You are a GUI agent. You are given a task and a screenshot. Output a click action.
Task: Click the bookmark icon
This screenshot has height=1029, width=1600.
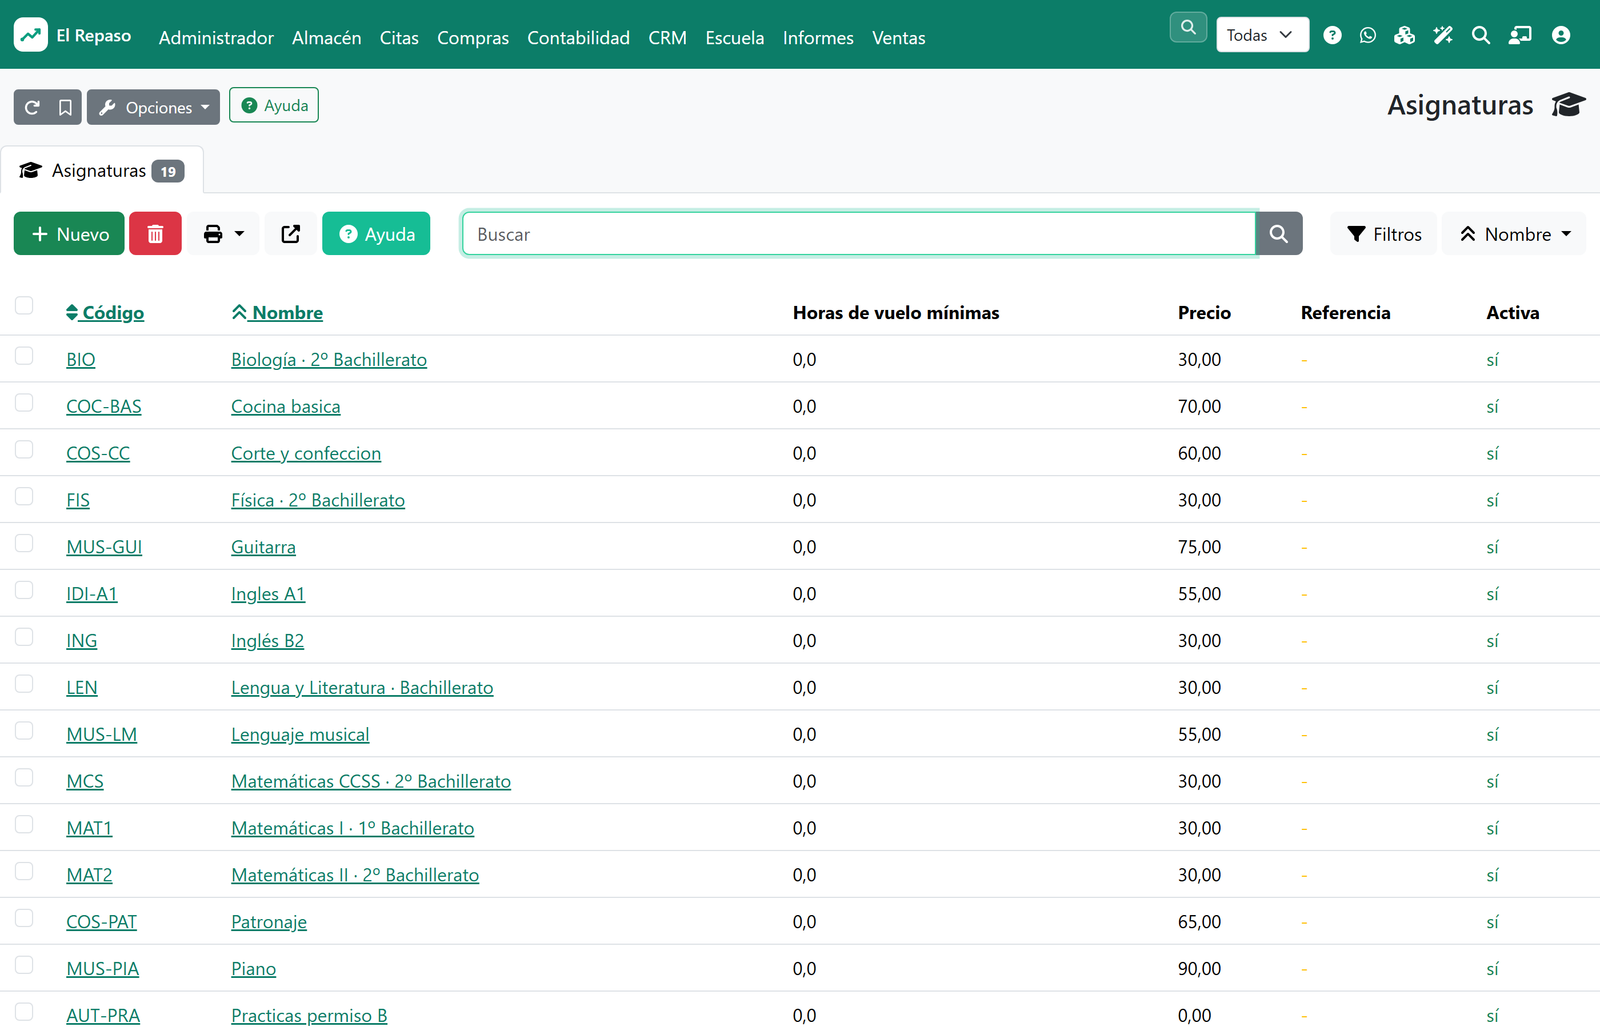point(65,107)
